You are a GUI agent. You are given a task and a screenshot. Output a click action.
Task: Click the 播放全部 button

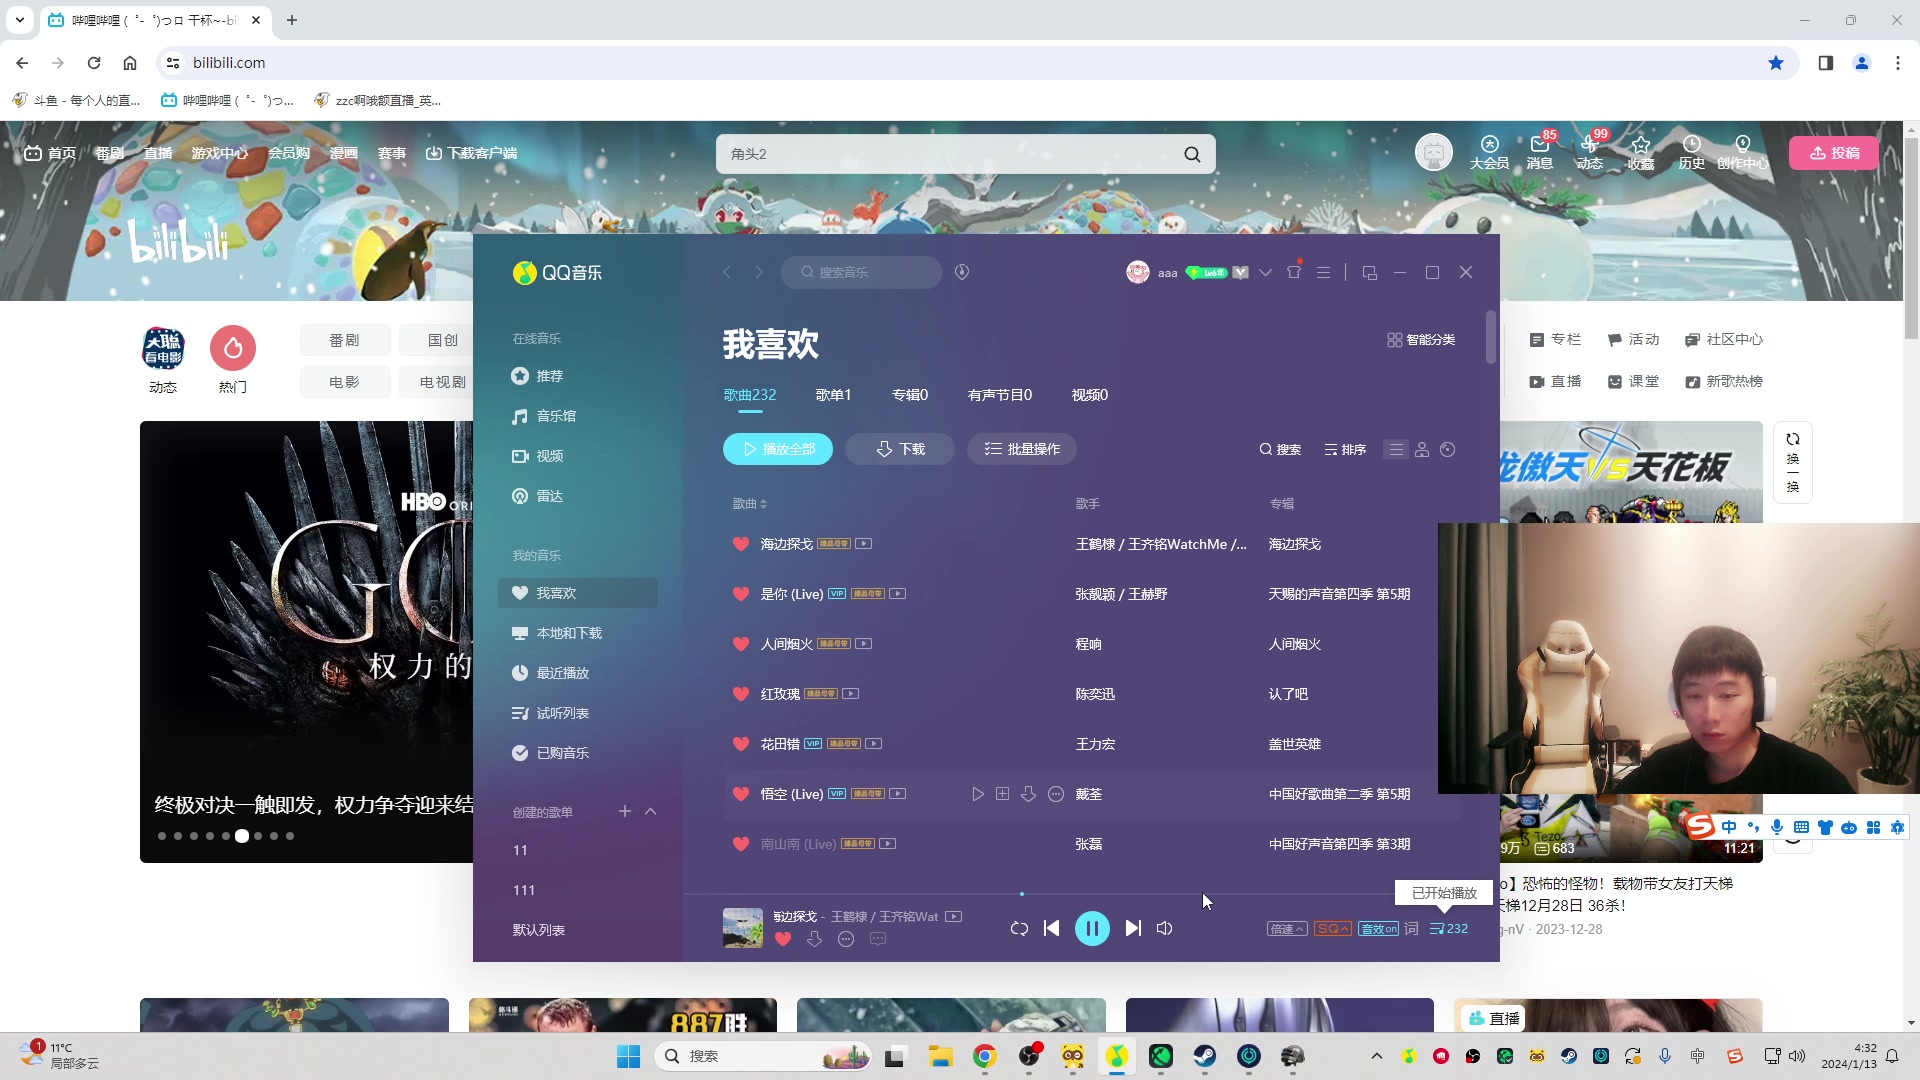click(x=778, y=449)
